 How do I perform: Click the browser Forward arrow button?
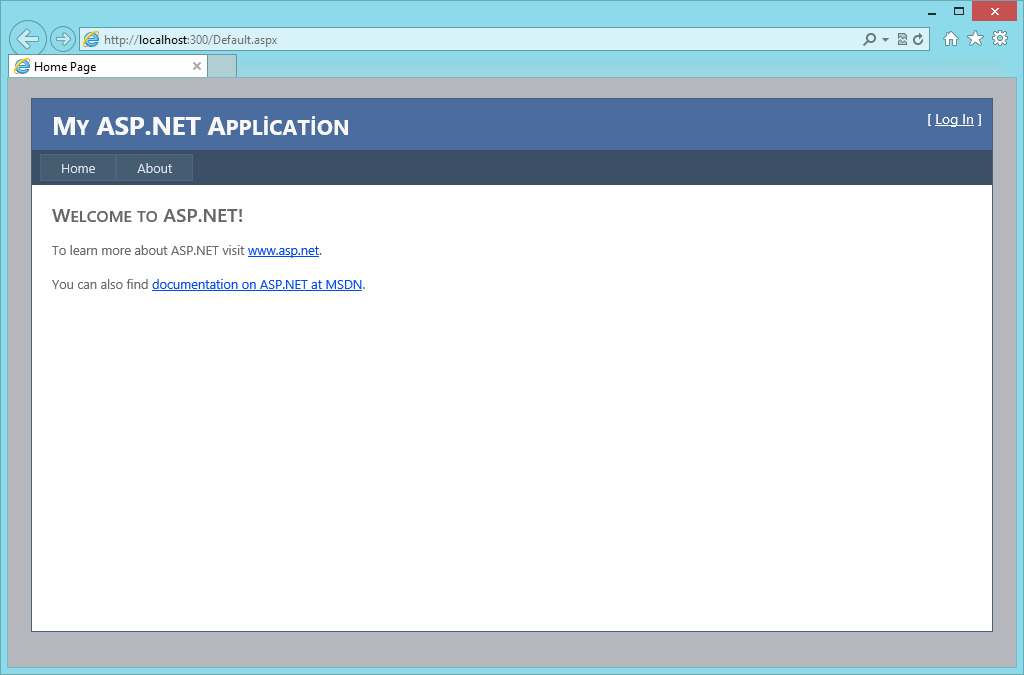[63, 39]
